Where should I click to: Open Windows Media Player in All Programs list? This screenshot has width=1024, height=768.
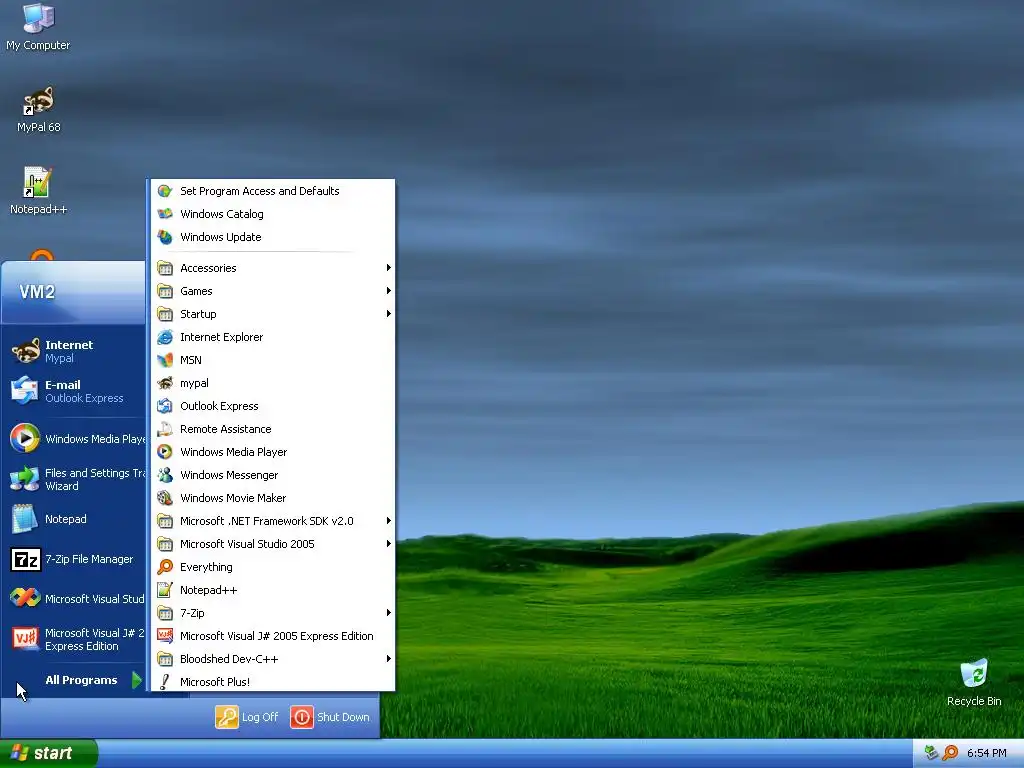pos(273,452)
